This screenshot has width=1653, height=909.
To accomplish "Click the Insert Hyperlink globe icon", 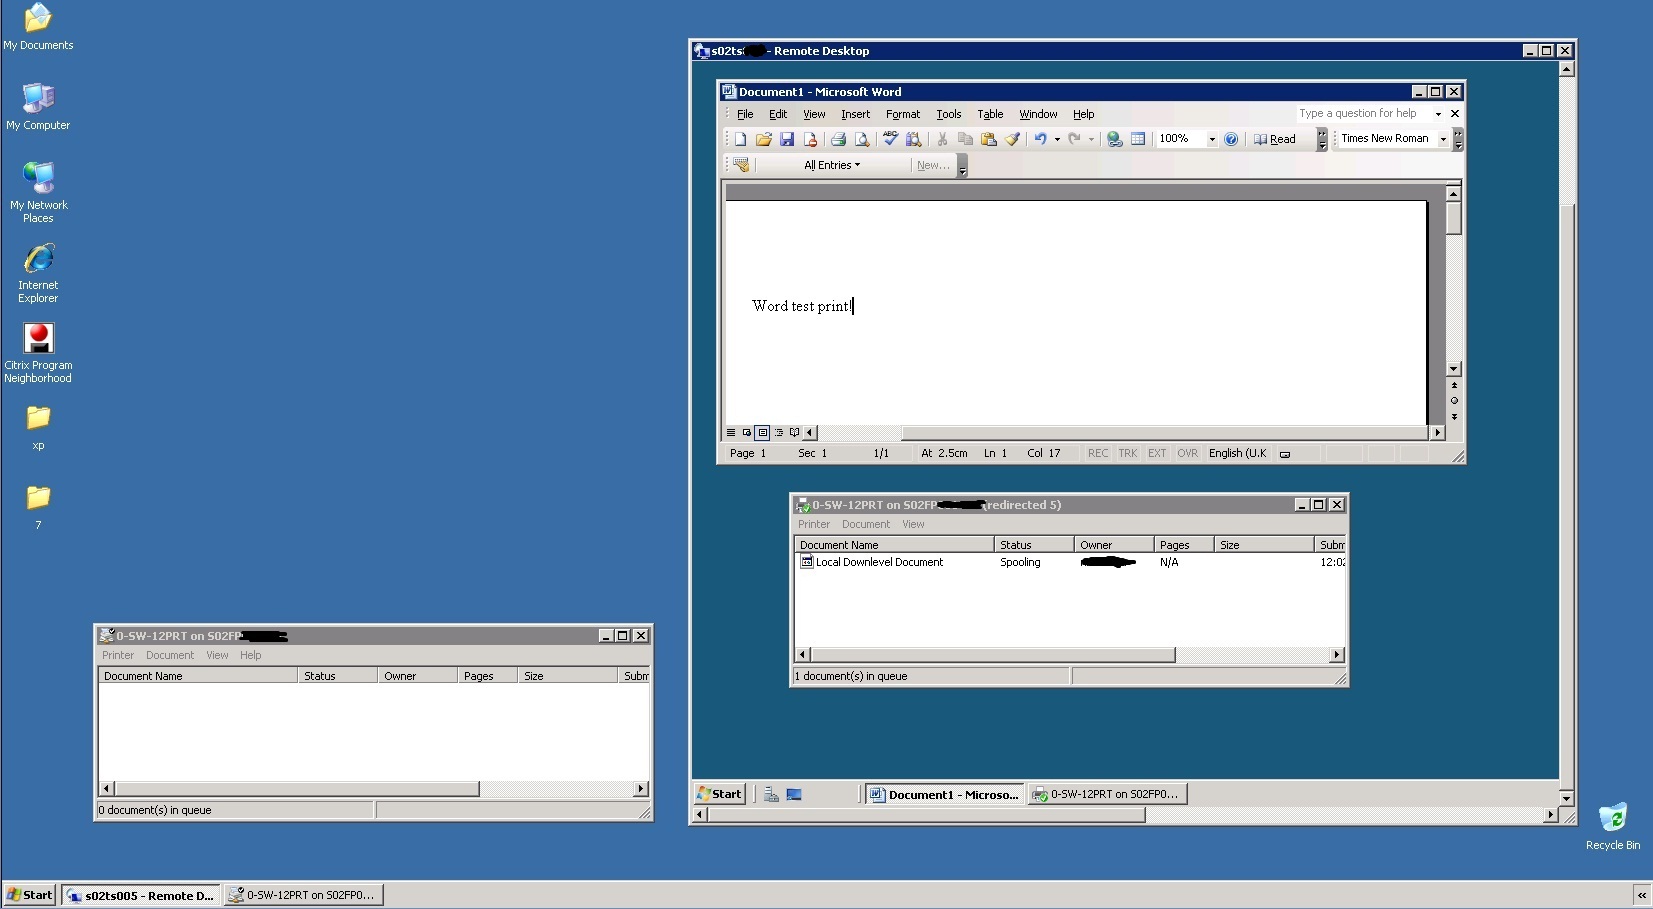I will (x=1114, y=139).
